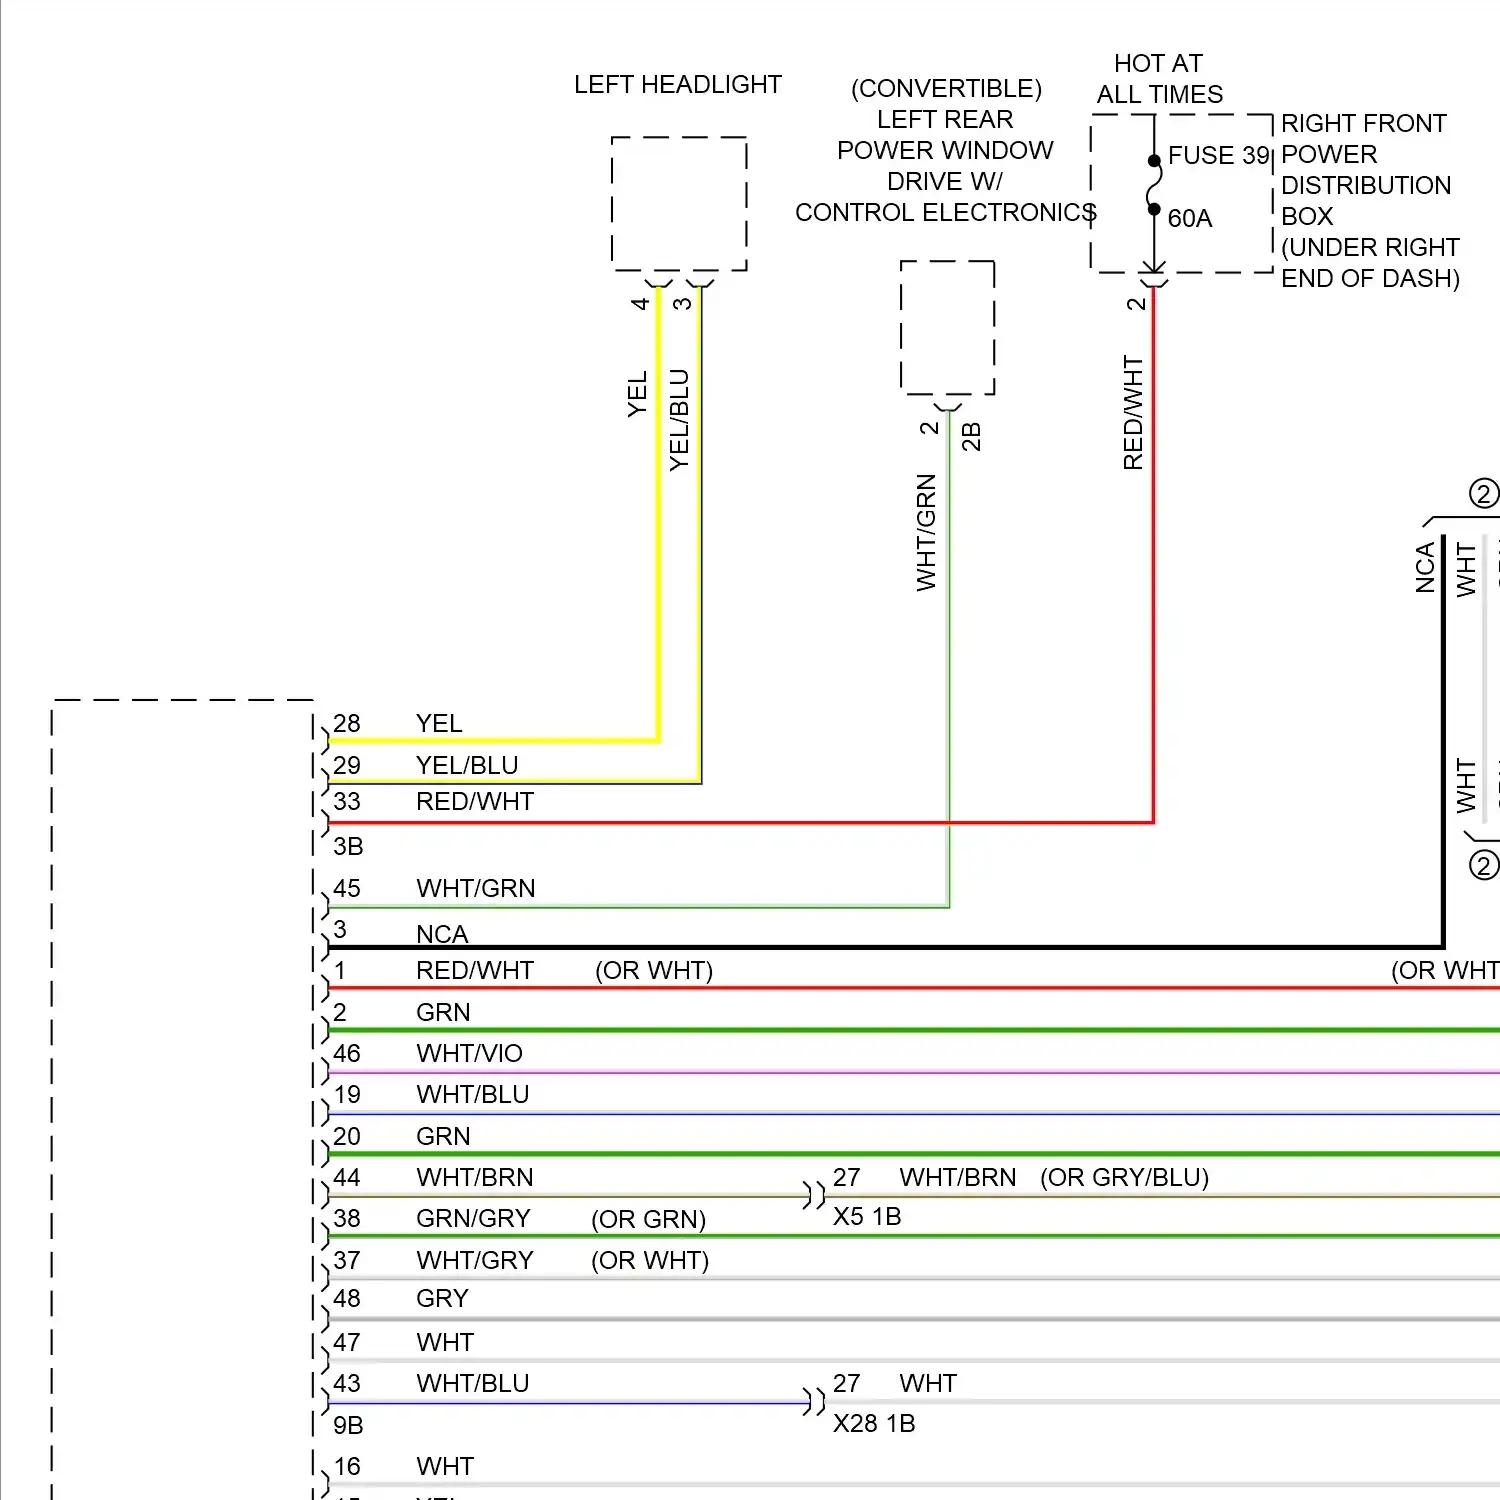The height and width of the screenshot is (1500, 1500).
Task: Click the fuse symbol inside distribution box
Action: pos(1154,185)
